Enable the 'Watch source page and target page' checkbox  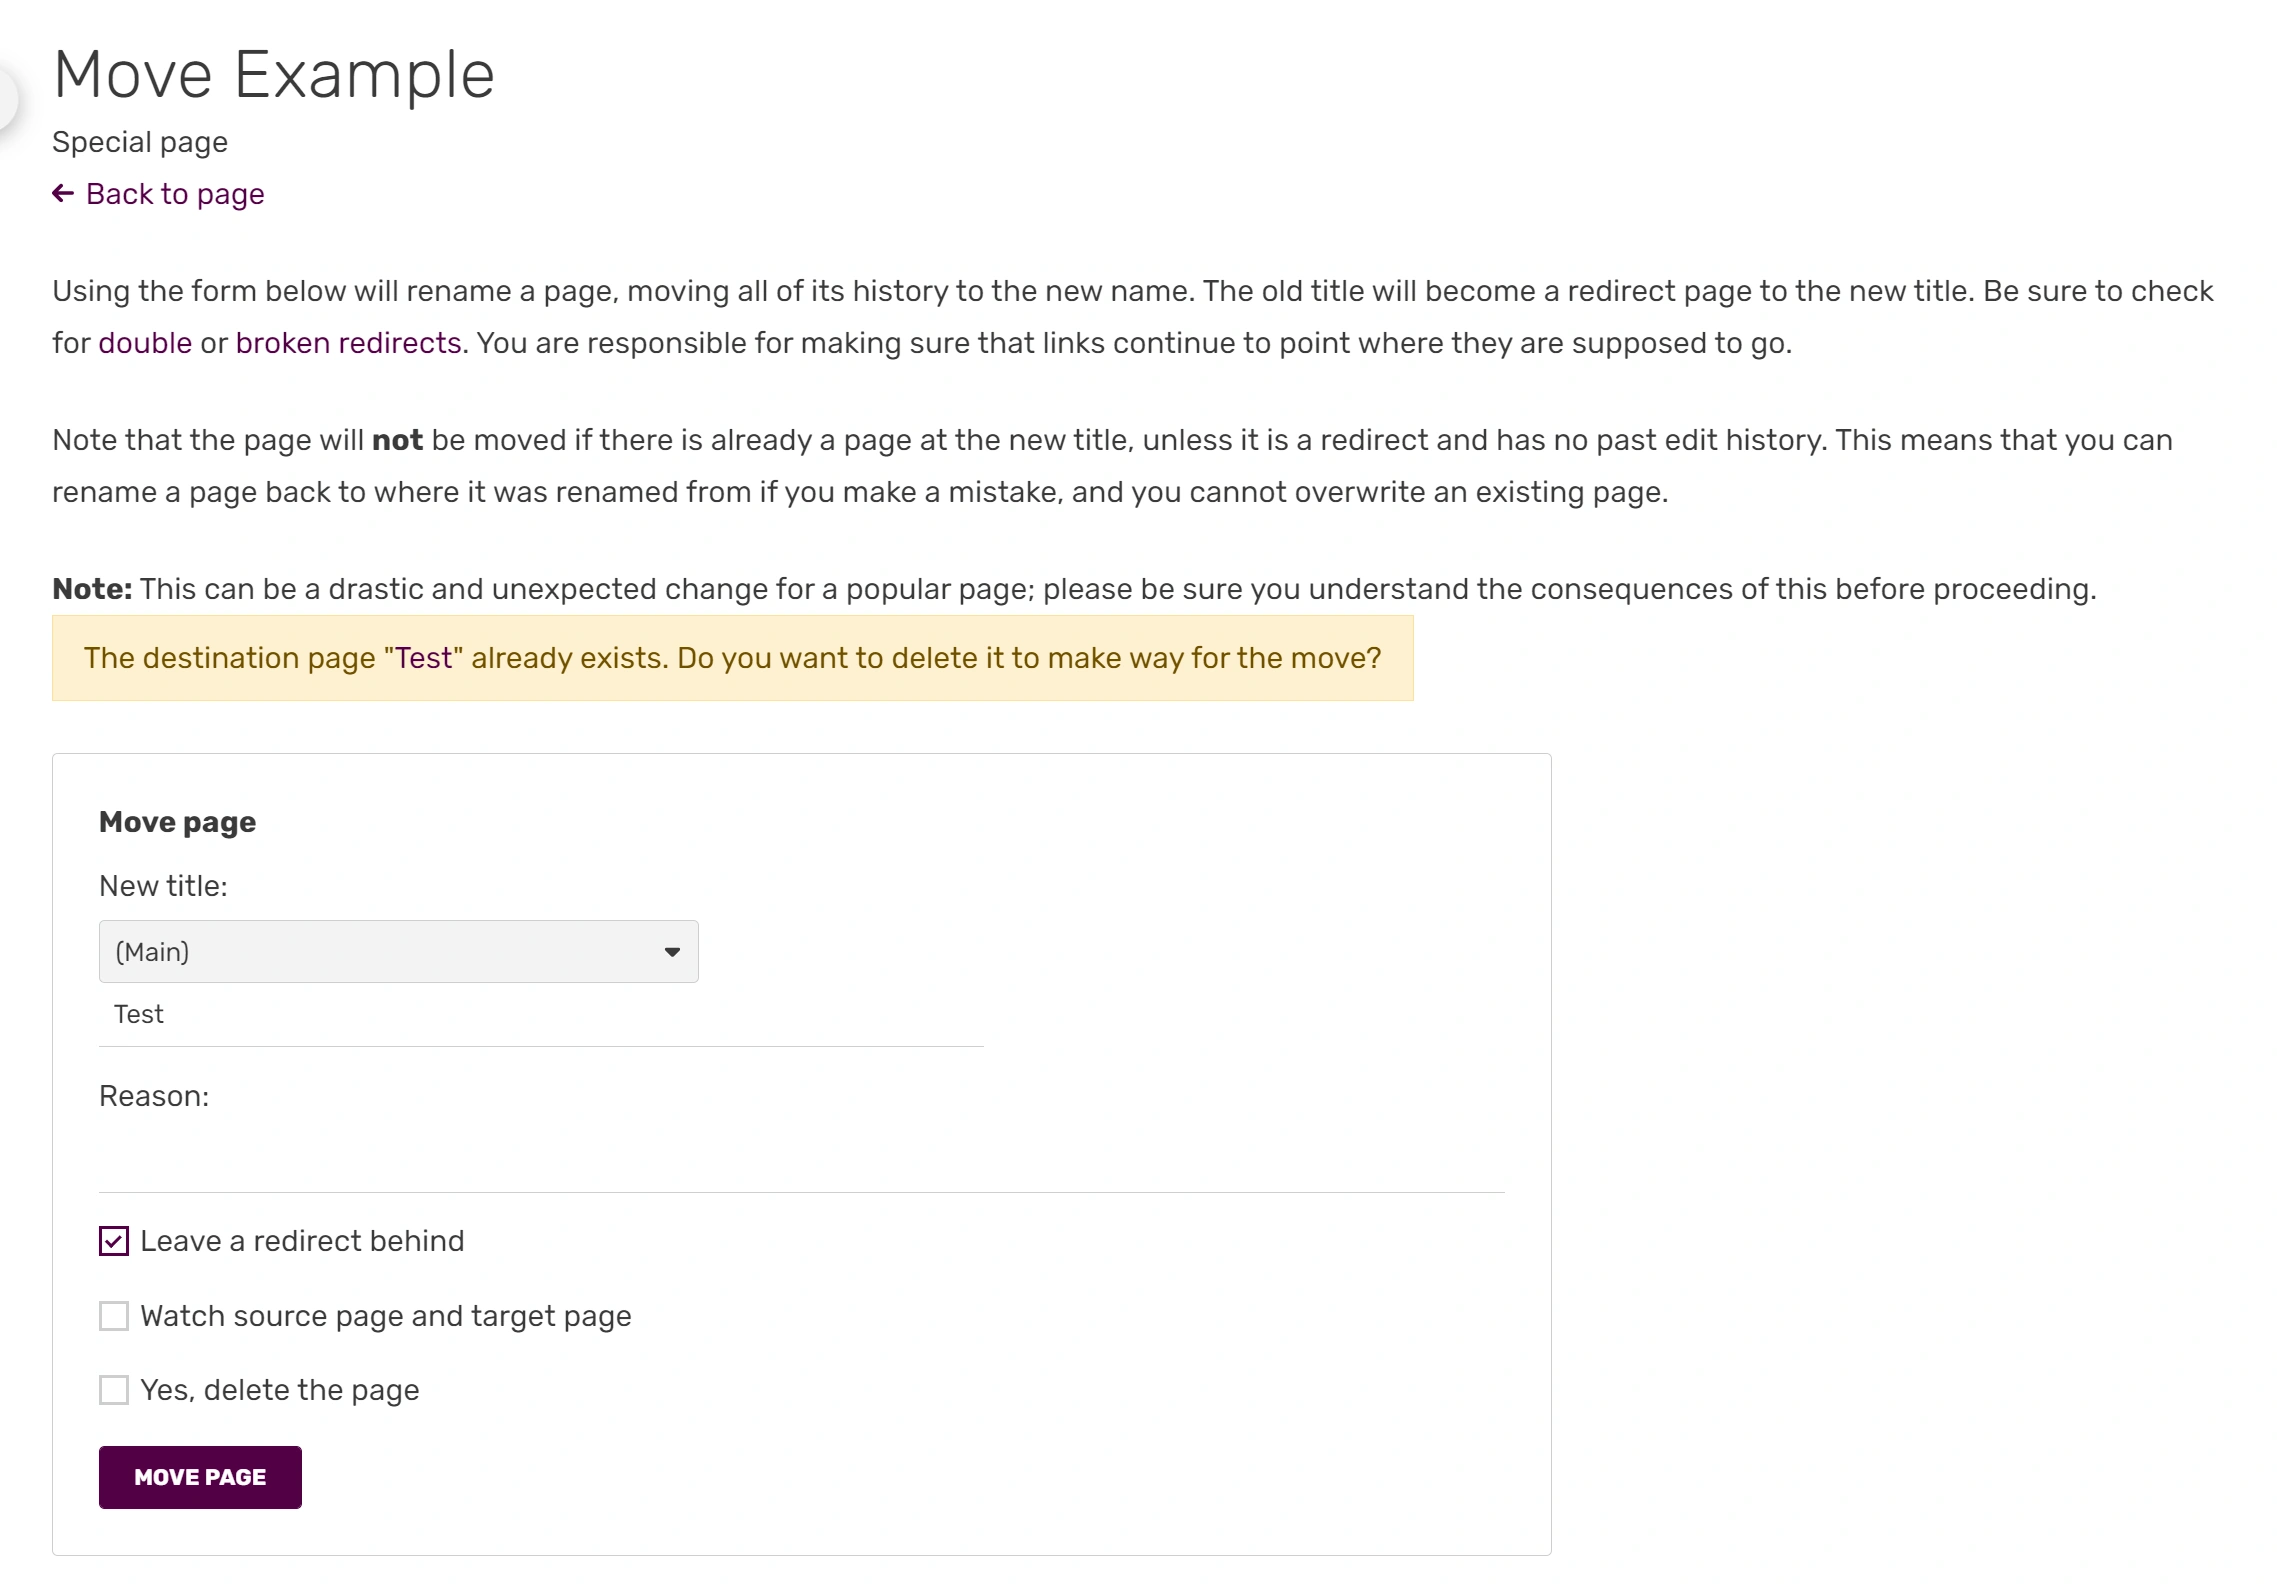coord(114,1316)
